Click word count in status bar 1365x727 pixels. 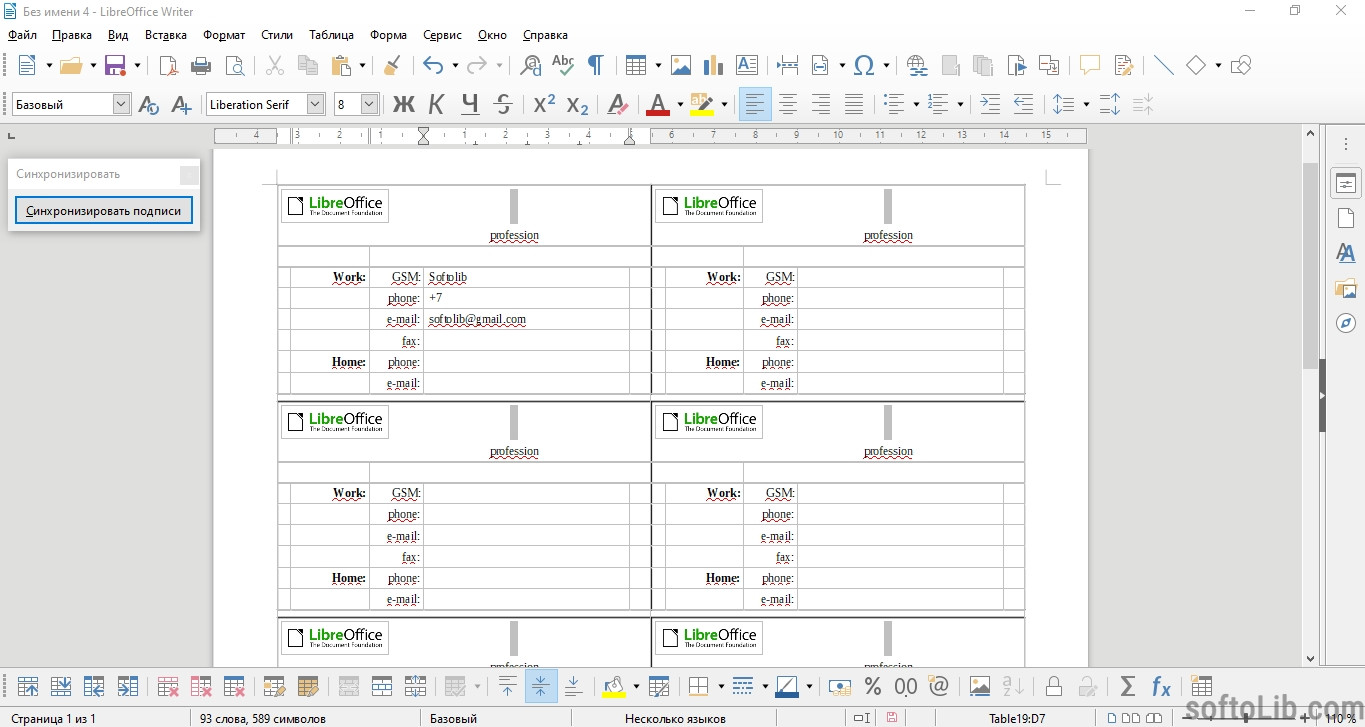pyautogui.click(x=262, y=718)
